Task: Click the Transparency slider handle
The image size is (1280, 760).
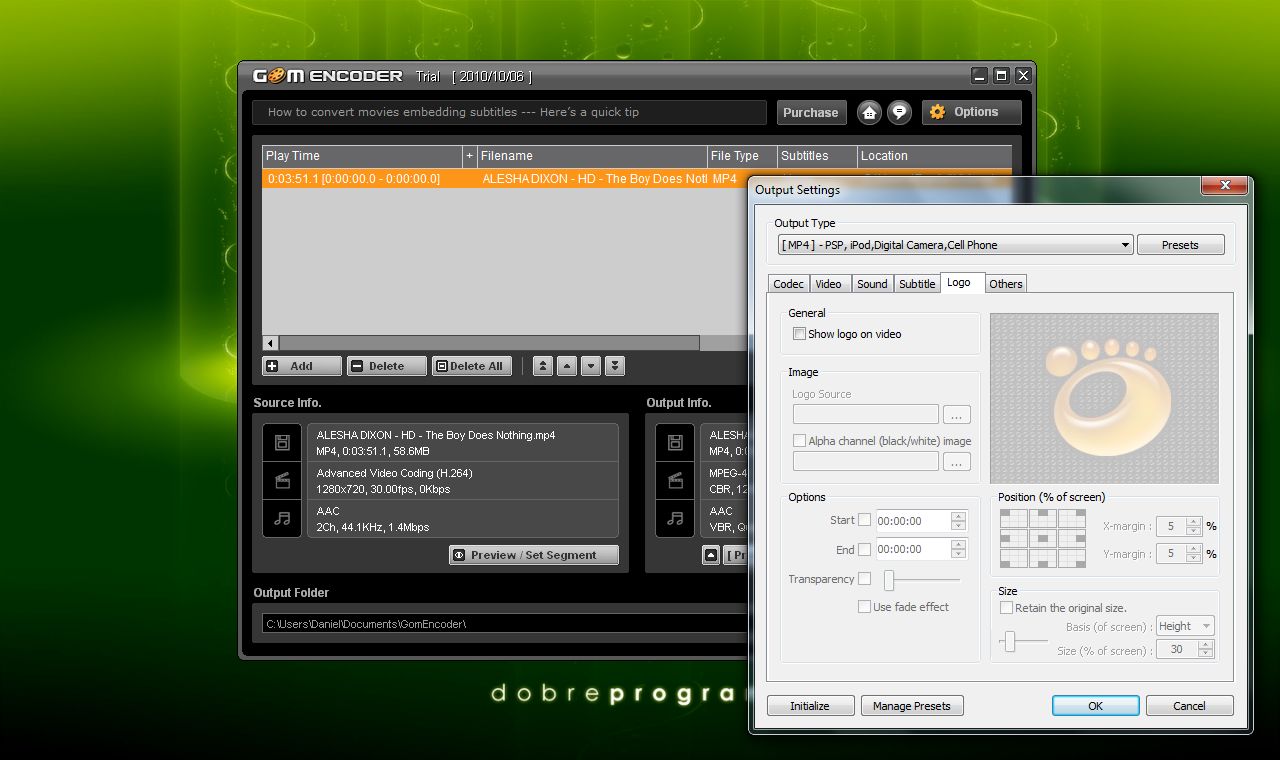Action: [x=889, y=579]
